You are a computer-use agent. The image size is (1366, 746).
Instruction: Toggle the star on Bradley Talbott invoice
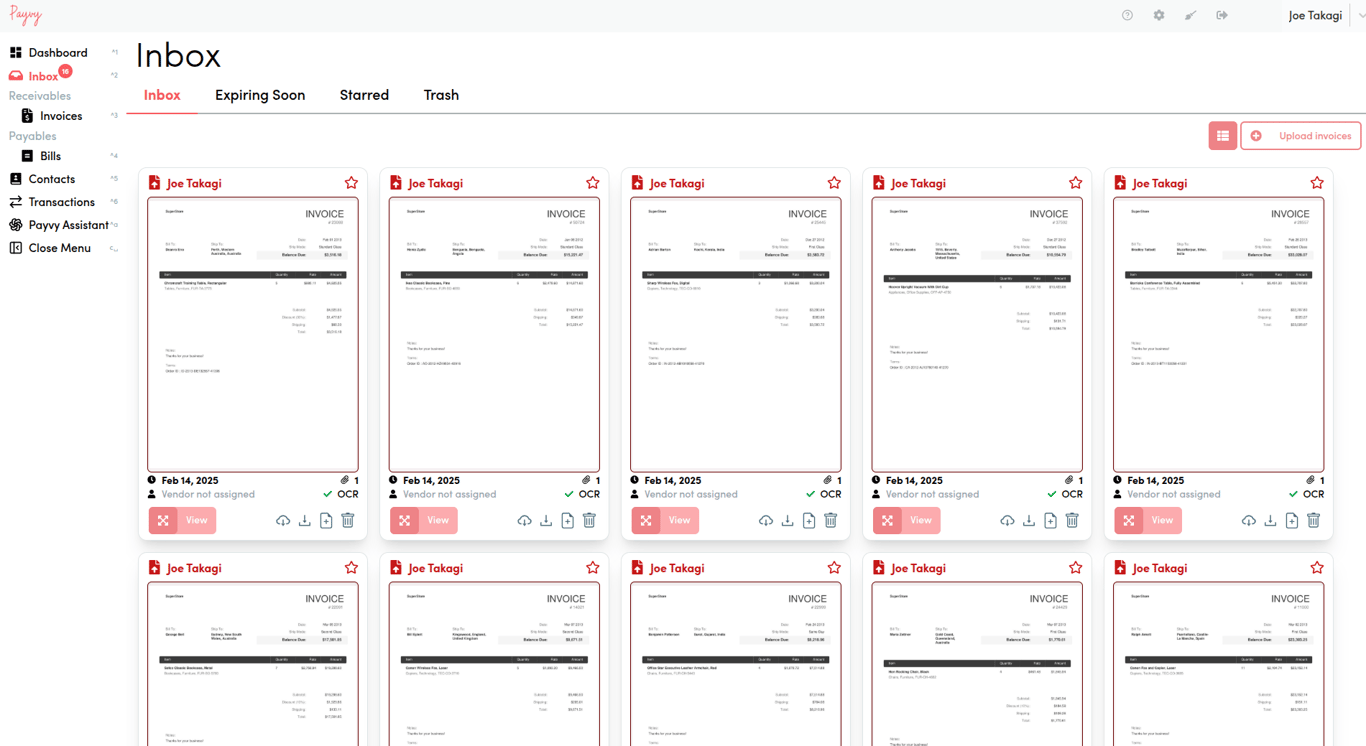click(x=1317, y=183)
